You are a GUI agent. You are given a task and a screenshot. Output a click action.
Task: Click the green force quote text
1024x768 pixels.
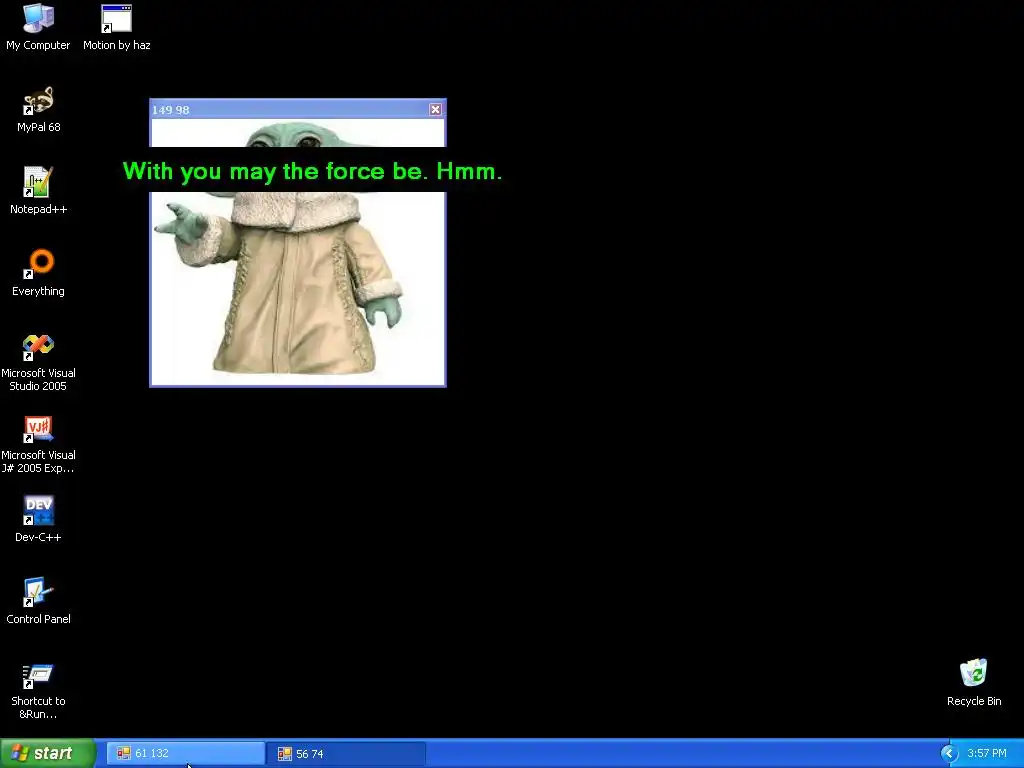(312, 171)
